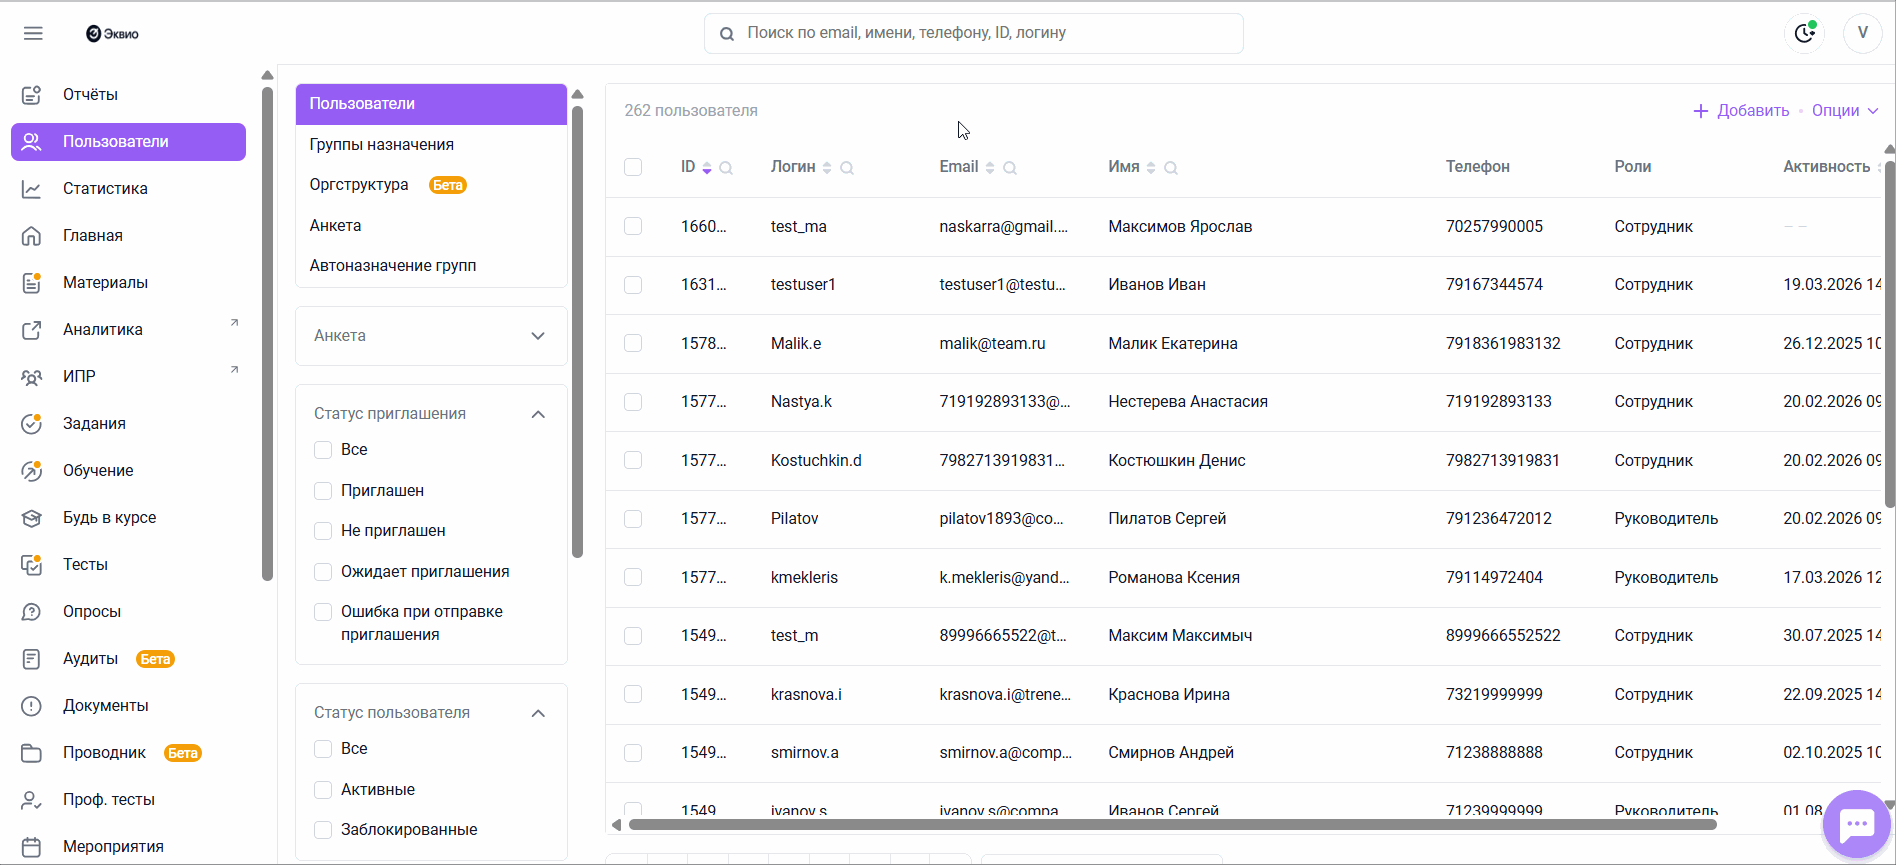The height and width of the screenshot is (865, 1896).
Task: Click the search icon beside Имя column
Action: coord(1171,168)
